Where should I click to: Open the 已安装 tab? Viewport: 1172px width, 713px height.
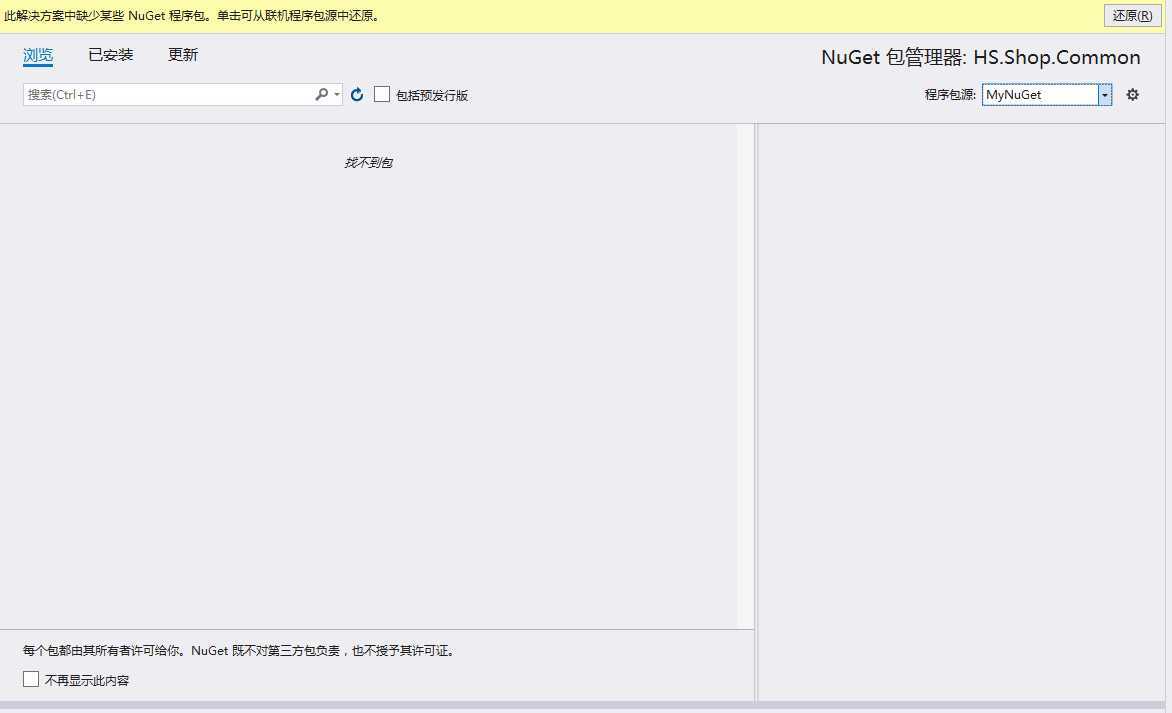point(111,55)
